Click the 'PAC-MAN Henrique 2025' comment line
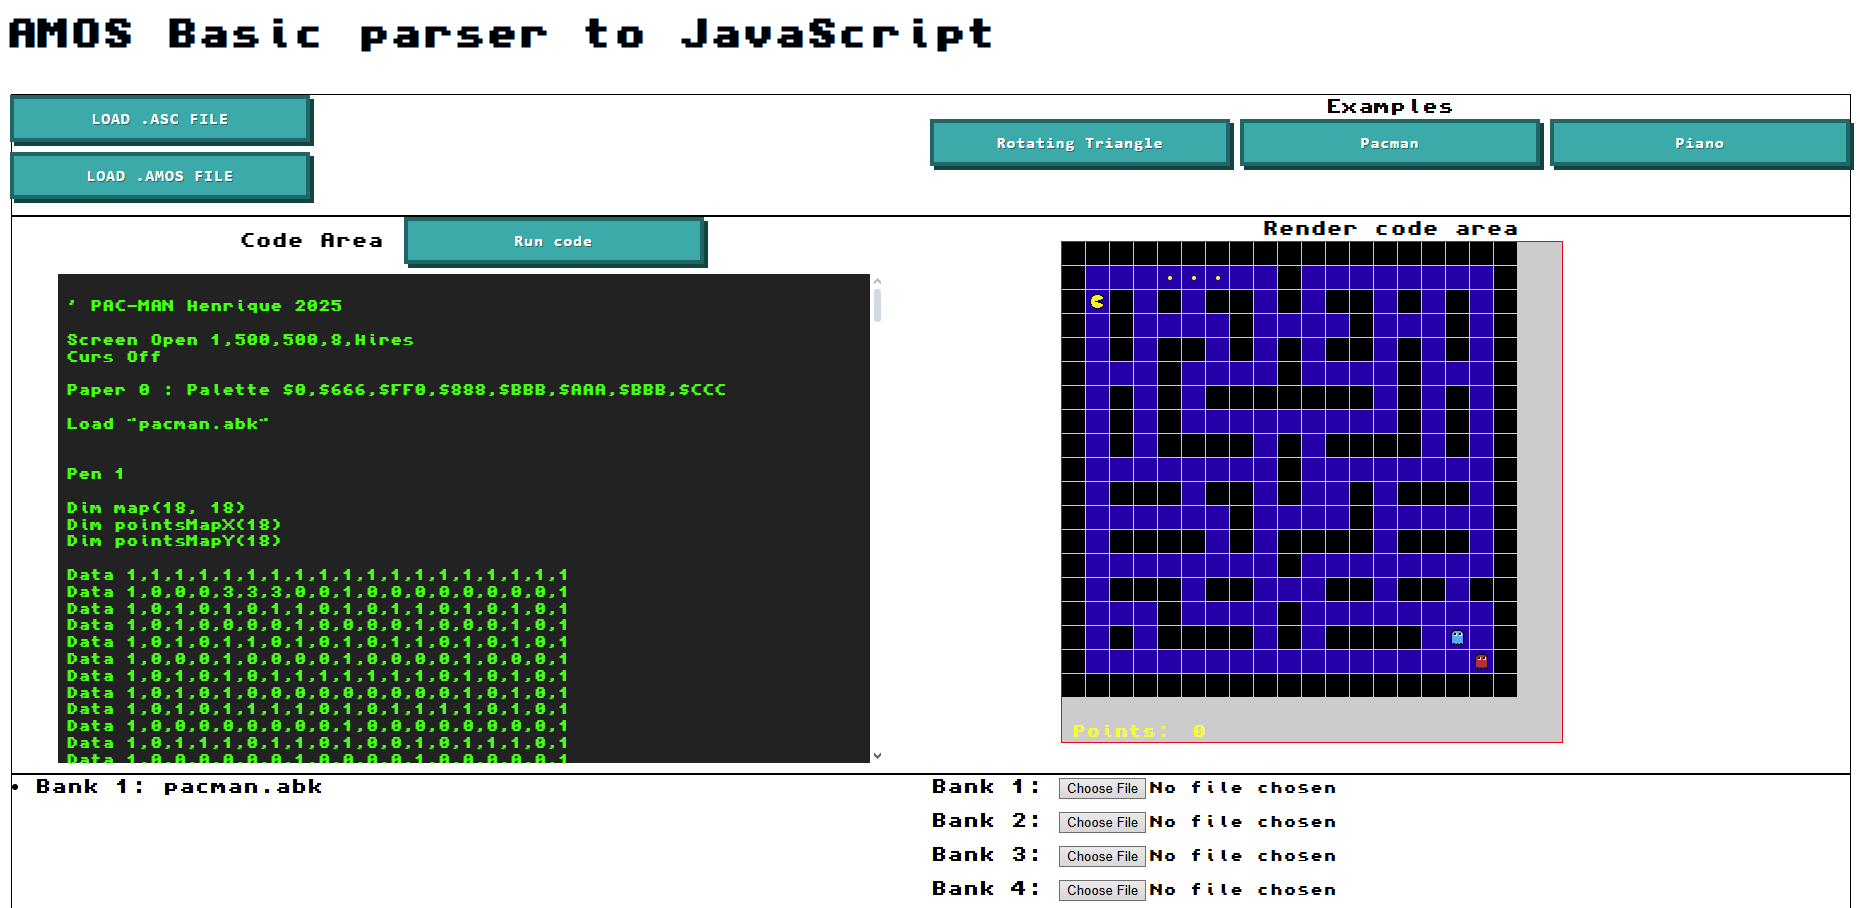This screenshot has height=908, width=1860. point(205,306)
